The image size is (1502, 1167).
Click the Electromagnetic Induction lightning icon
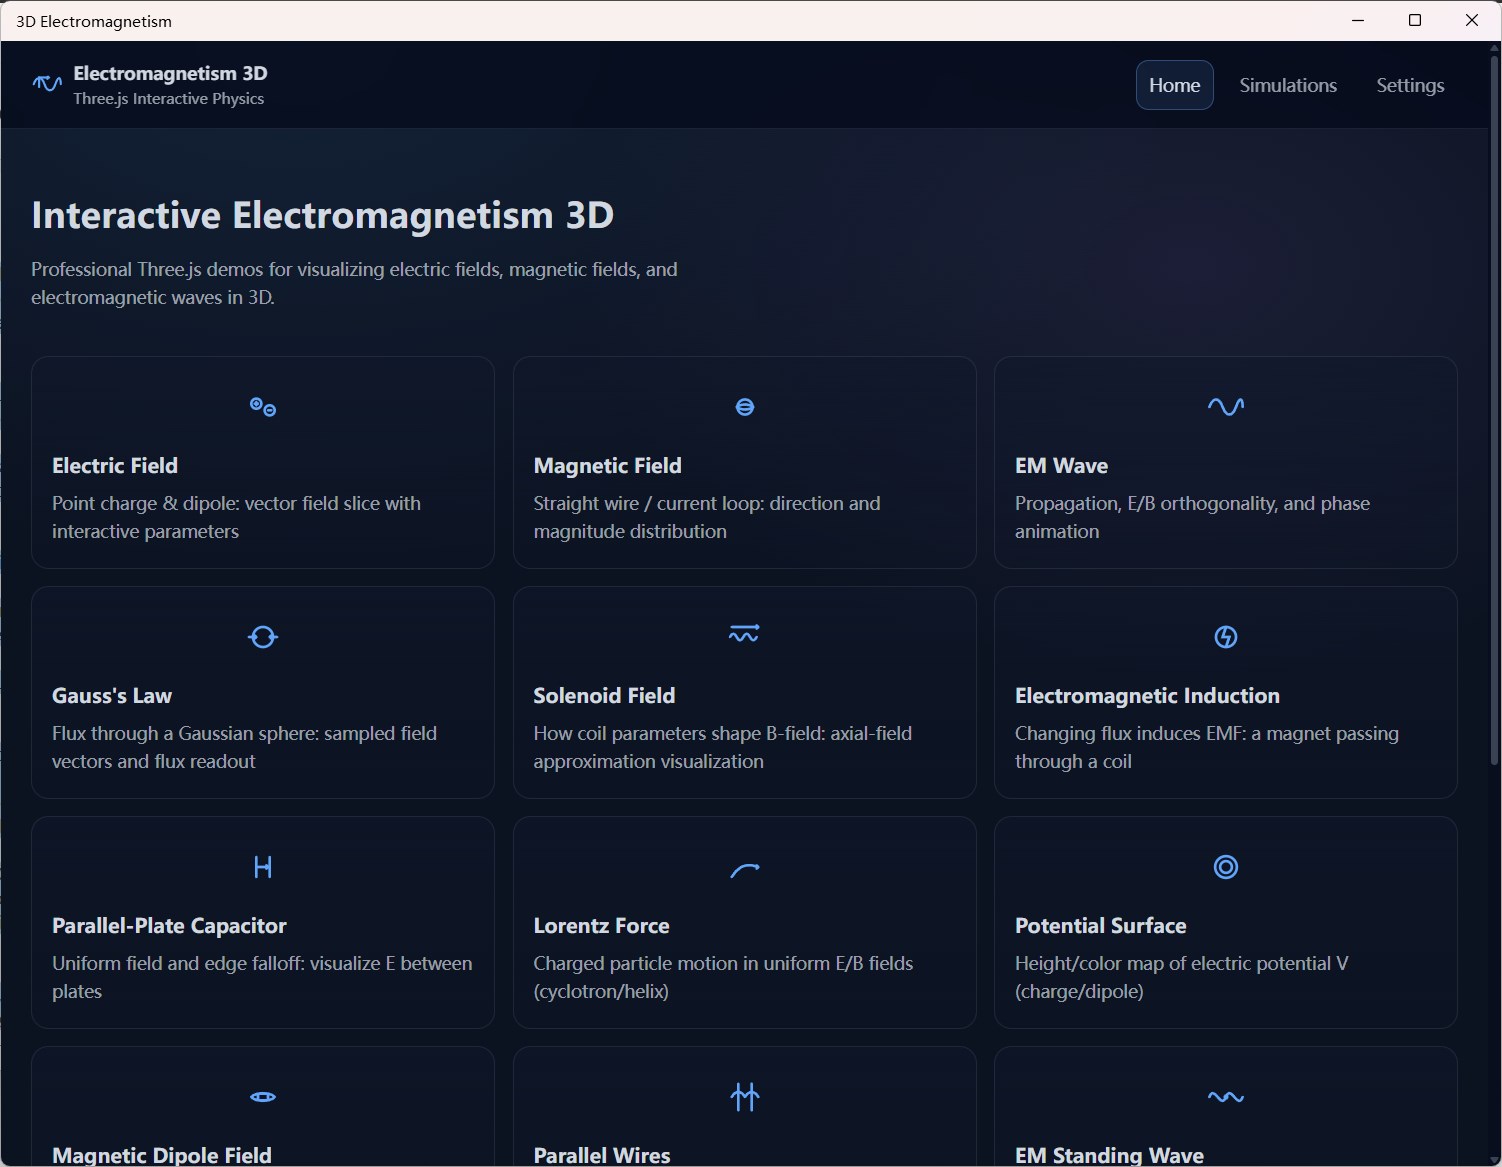[1225, 637]
